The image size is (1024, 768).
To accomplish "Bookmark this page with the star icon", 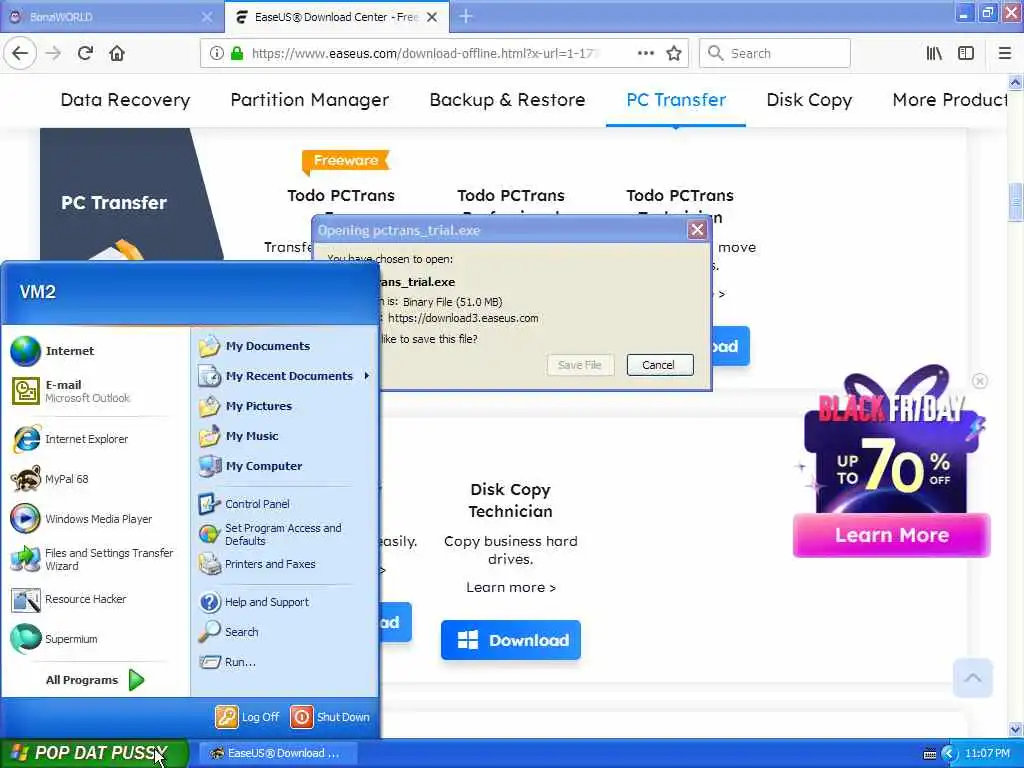I will [x=674, y=54].
